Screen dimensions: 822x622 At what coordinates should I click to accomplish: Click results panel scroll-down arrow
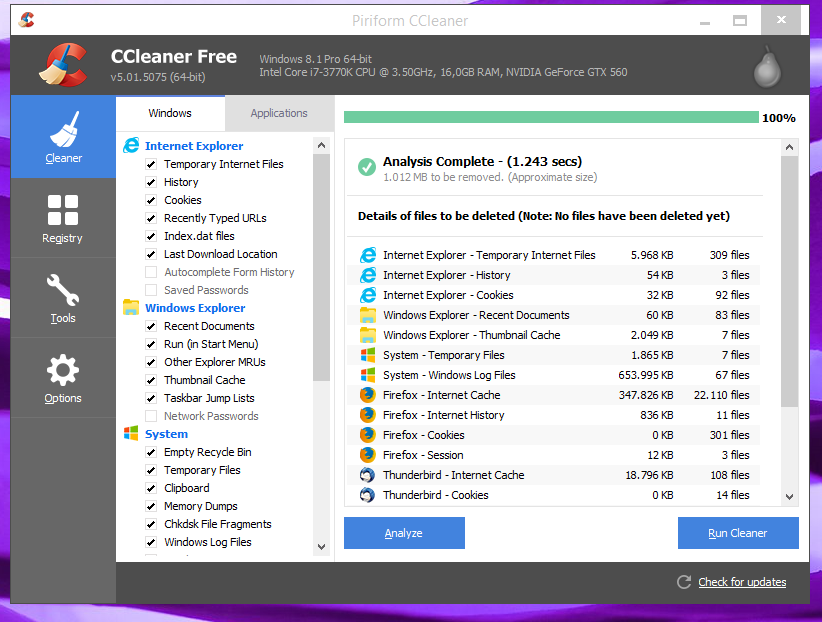789,496
